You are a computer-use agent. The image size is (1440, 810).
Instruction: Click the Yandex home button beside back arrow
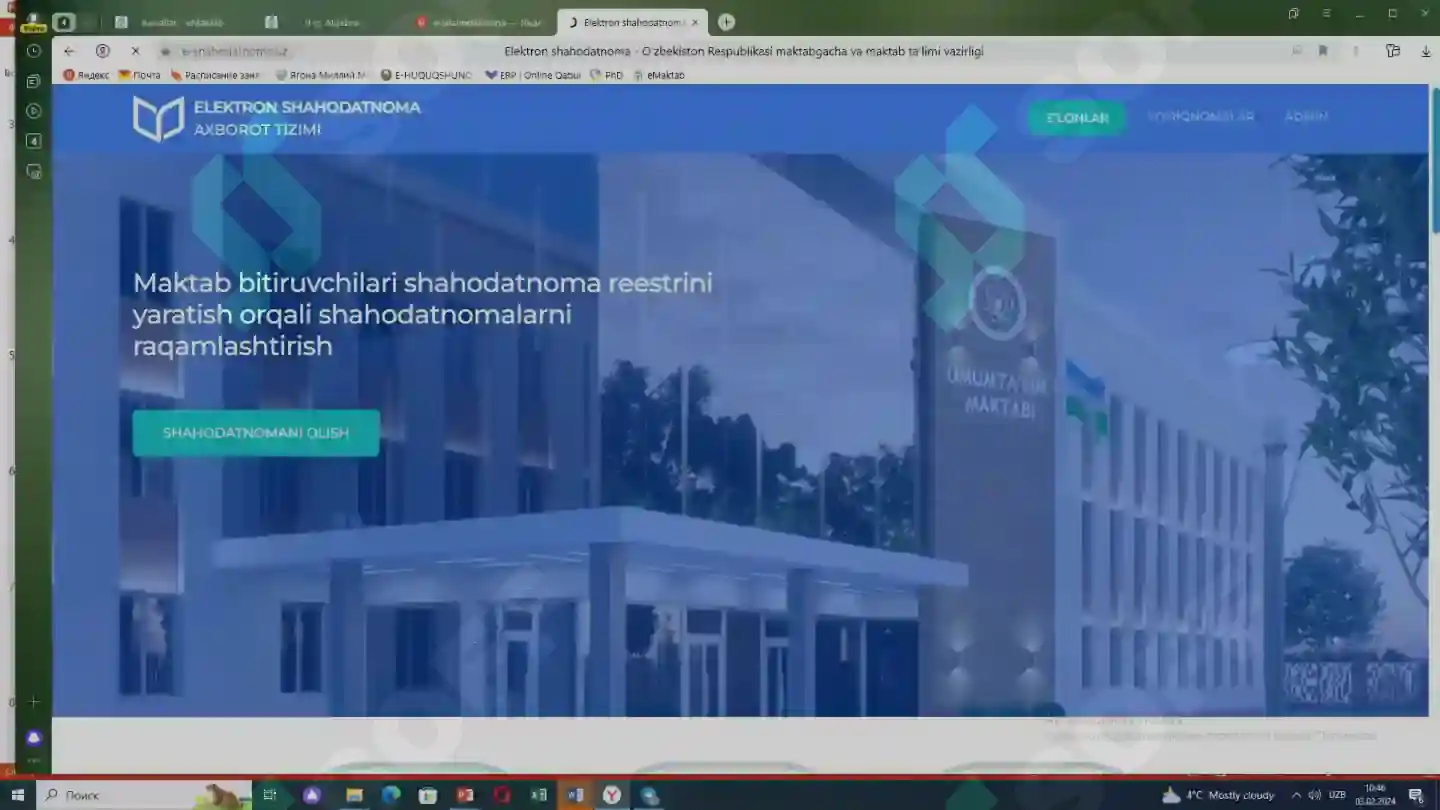102,51
